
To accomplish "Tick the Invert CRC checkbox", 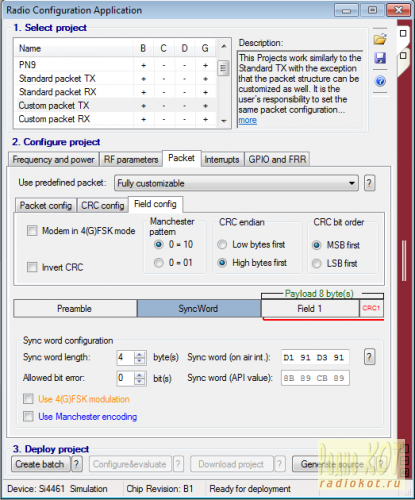I will click(x=32, y=267).
